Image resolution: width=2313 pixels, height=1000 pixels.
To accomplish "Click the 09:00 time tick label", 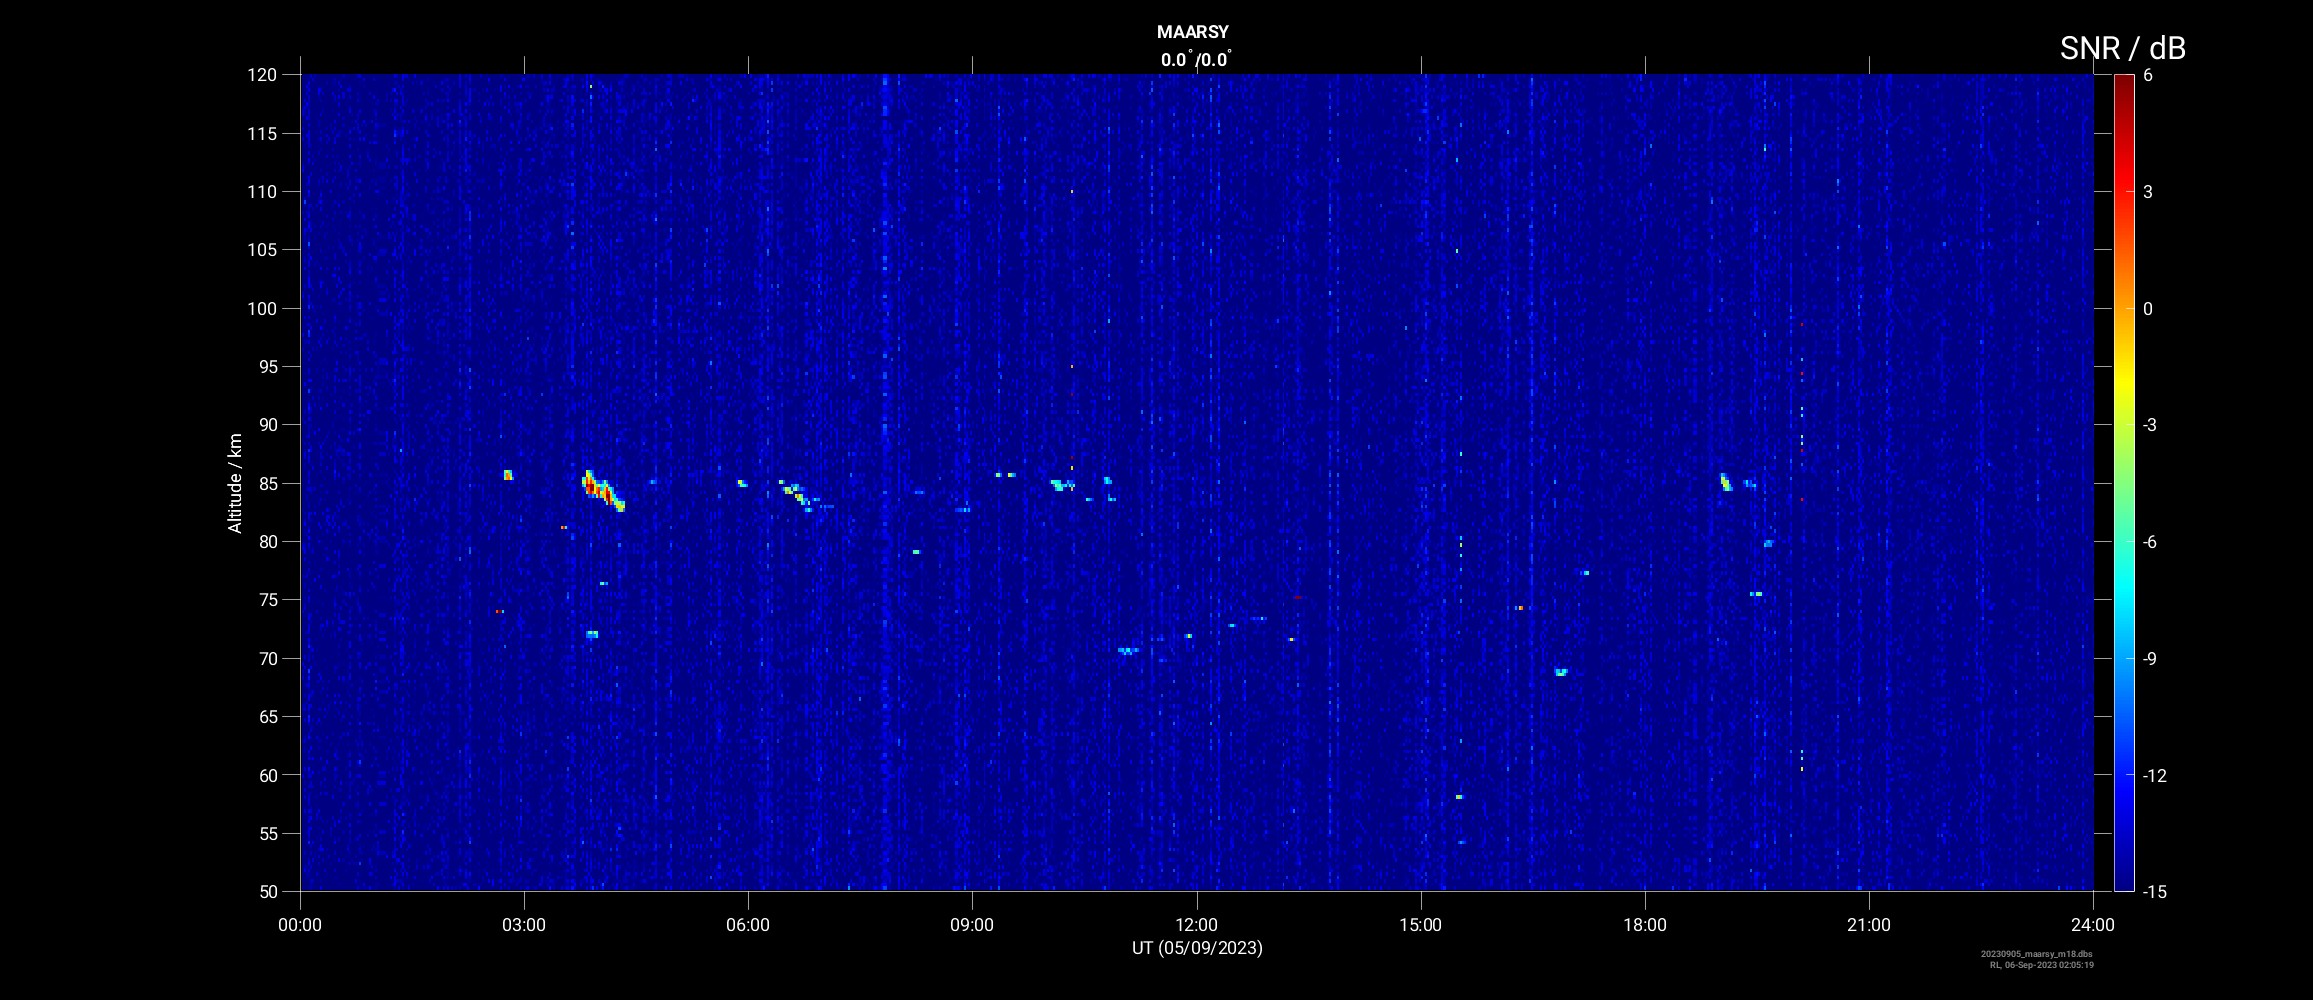I will click(x=972, y=925).
